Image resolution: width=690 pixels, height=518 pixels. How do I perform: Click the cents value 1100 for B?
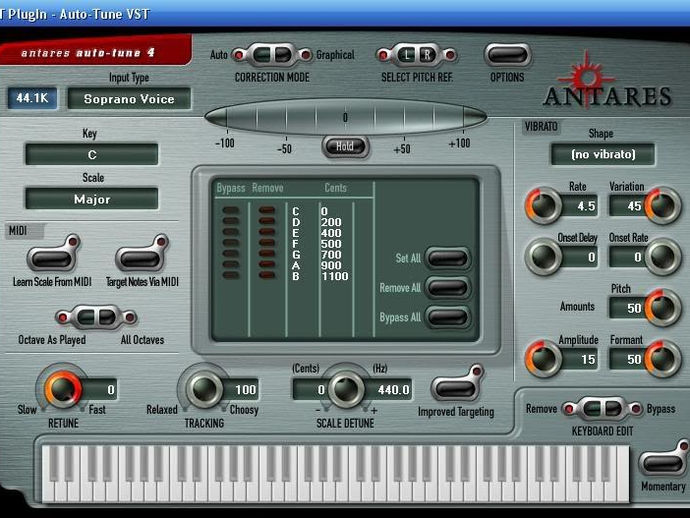tap(334, 276)
